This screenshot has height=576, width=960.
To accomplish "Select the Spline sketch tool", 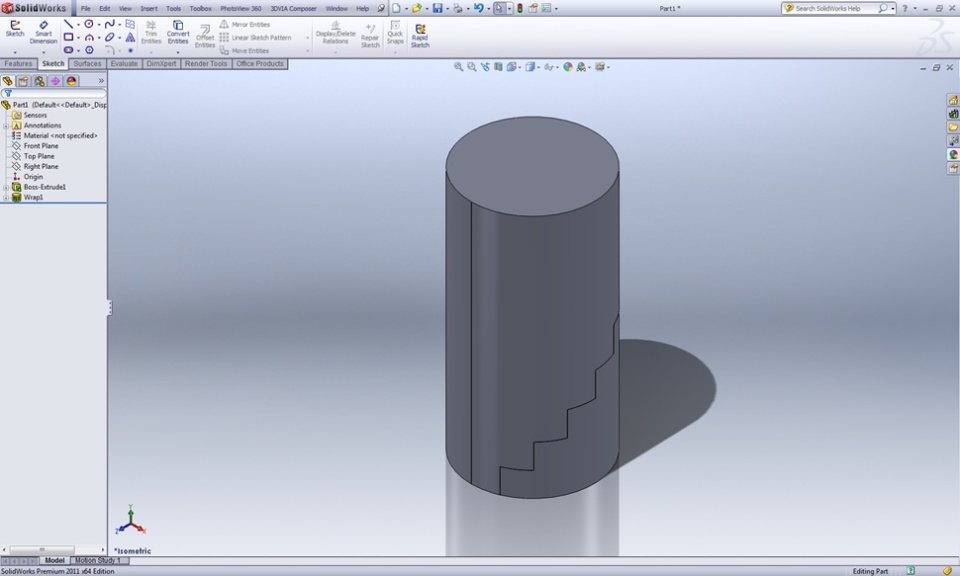I will pyautogui.click(x=110, y=24).
